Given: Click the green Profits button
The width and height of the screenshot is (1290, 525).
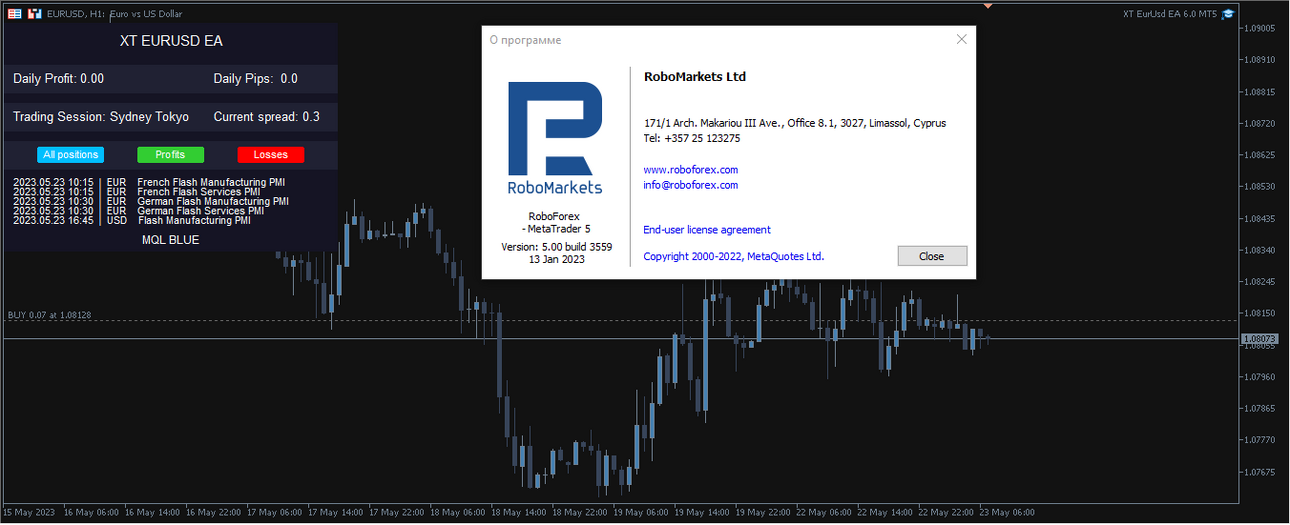Looking at the screenshot, I should (170, 155).
